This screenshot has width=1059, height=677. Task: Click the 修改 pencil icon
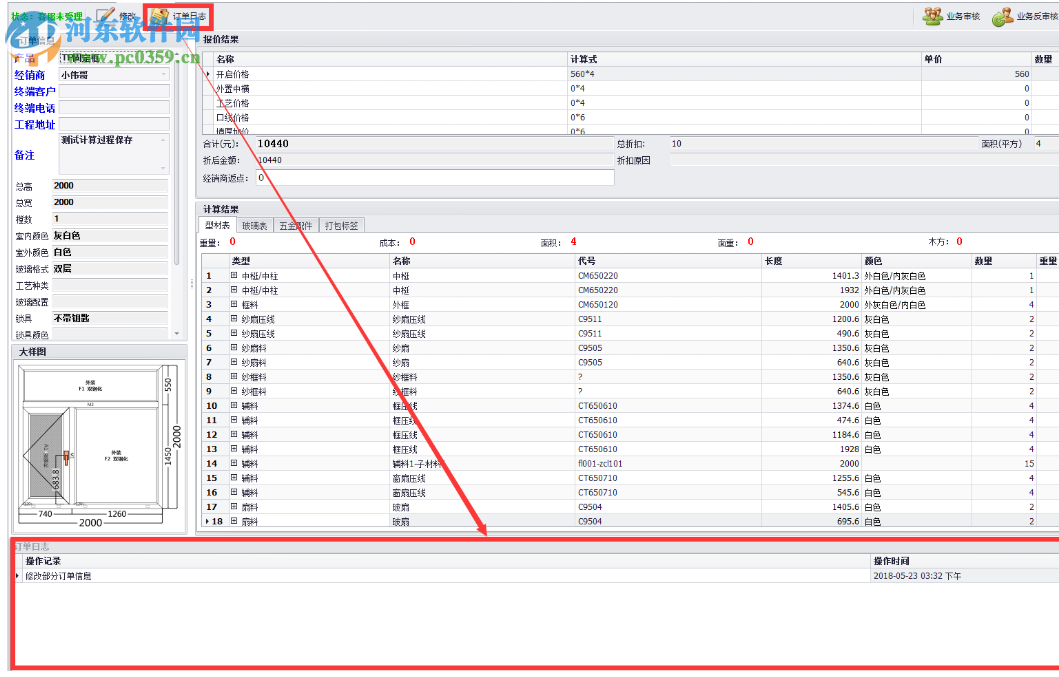(105, 15)
